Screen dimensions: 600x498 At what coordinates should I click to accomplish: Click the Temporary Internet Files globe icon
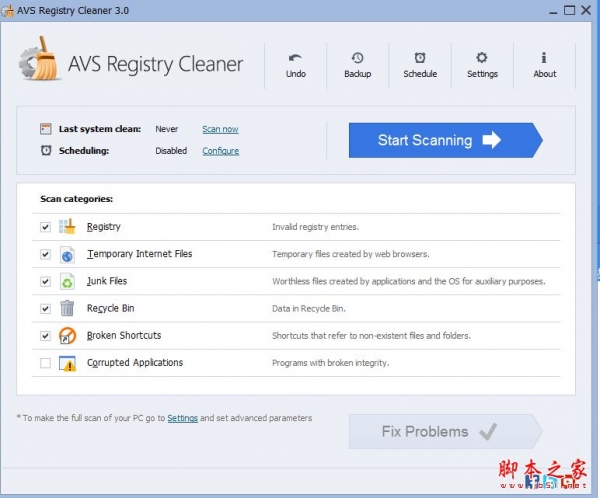[67, 254]
